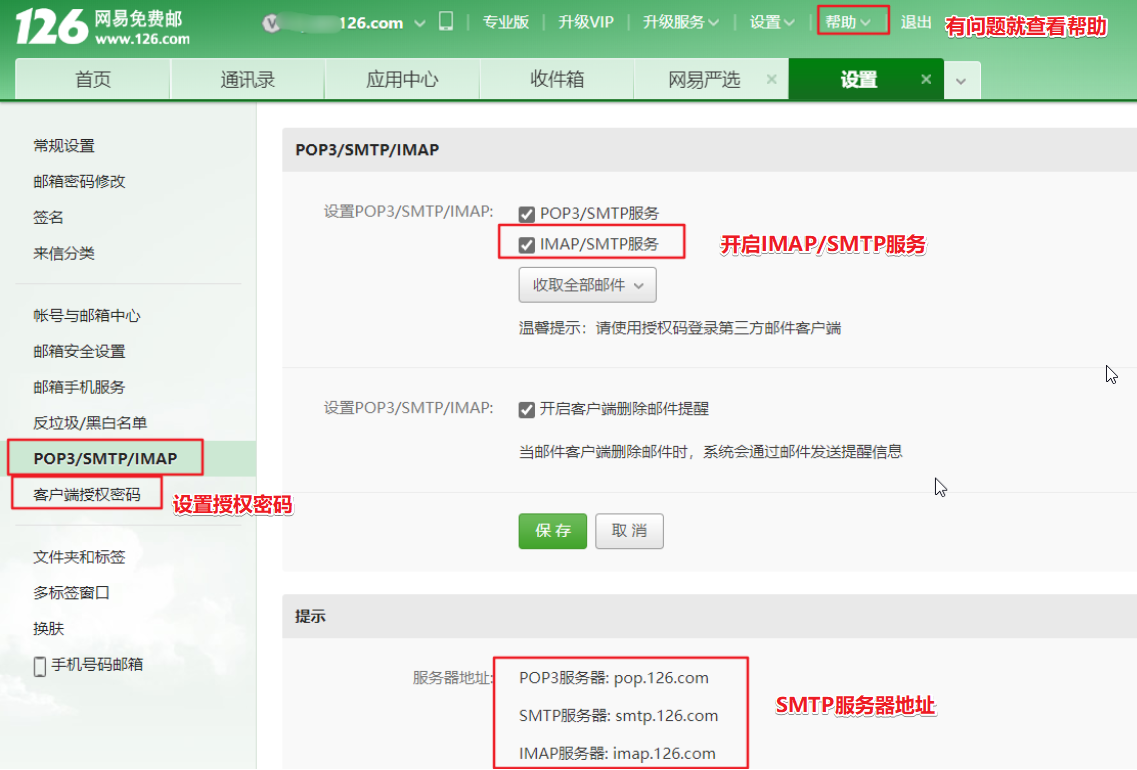Click the 退出 logout link
1137x770 pixels.
(916, 22)
